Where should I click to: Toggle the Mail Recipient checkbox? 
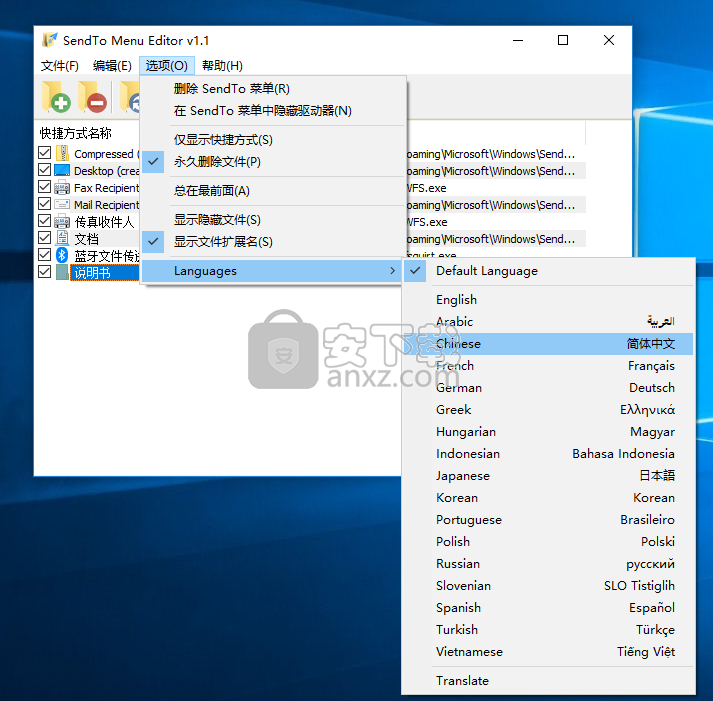(x=45, y=203)
